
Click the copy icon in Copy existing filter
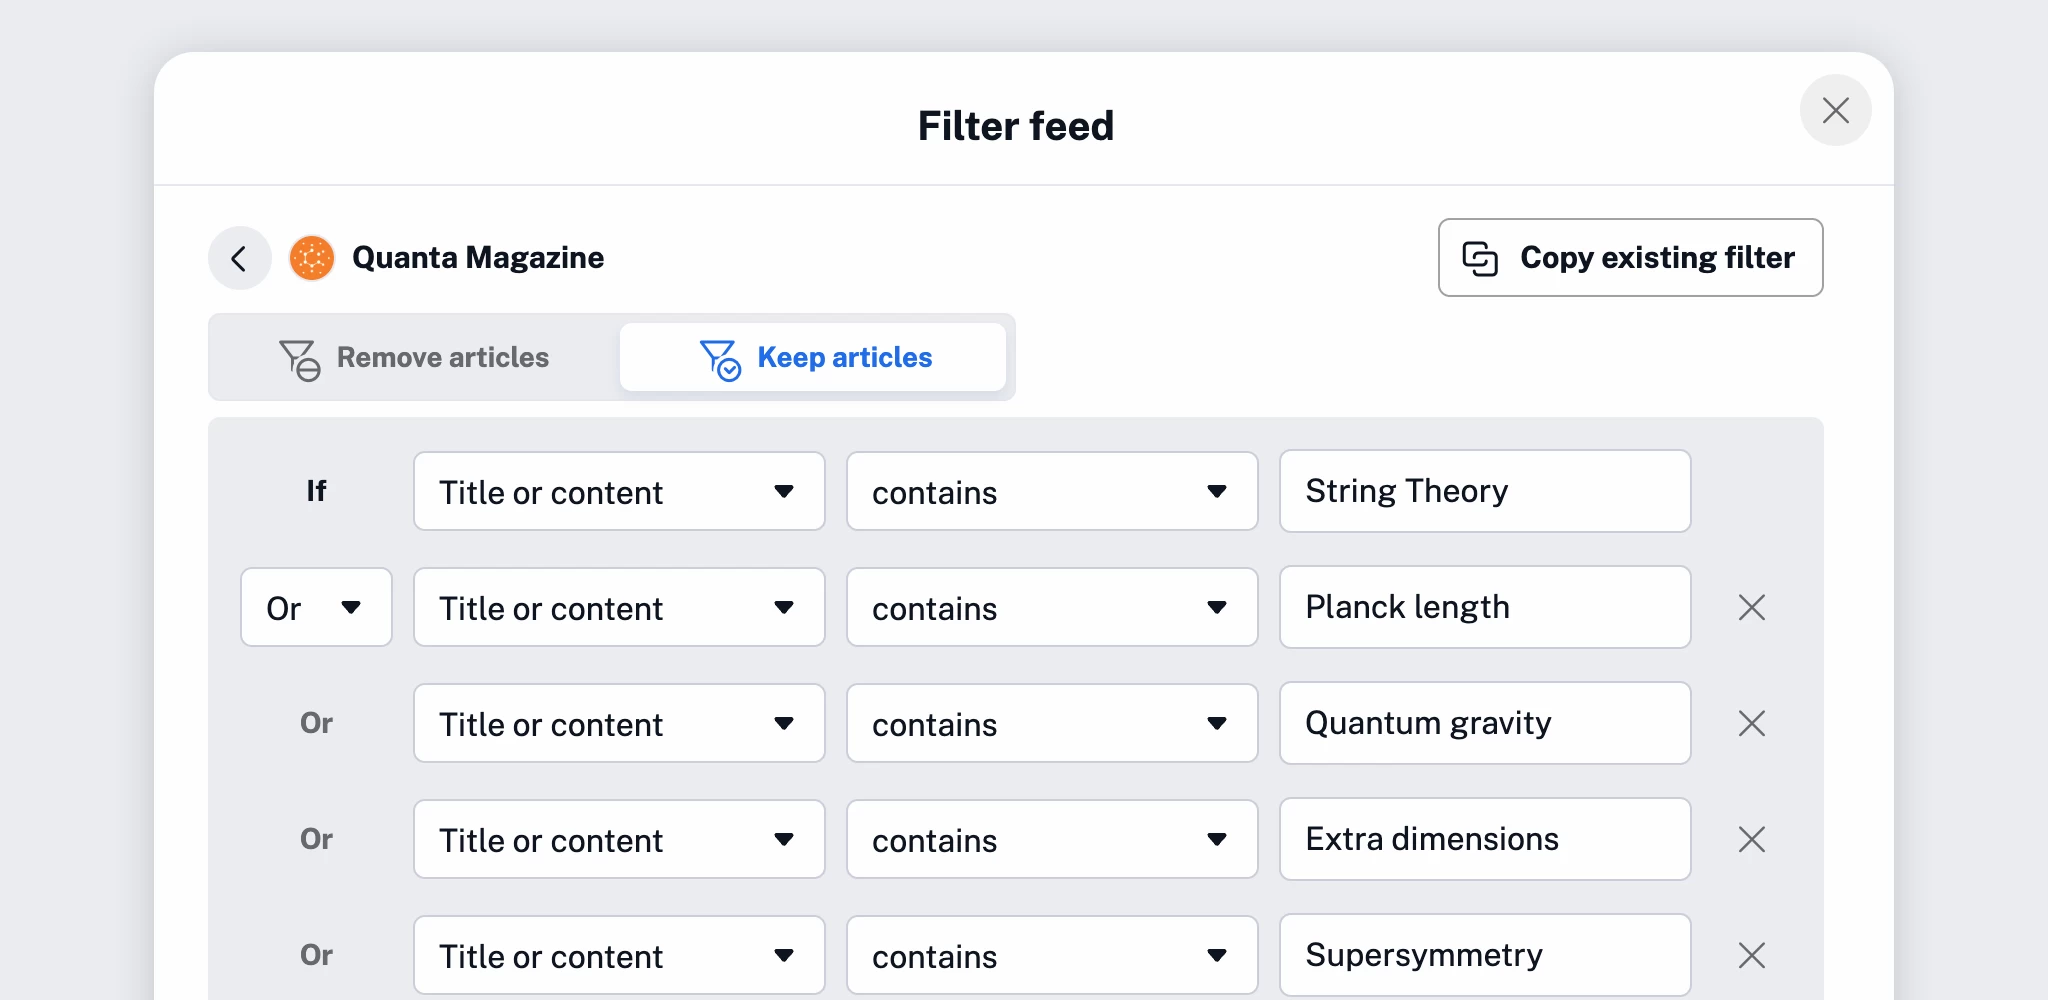point(1480,258)
